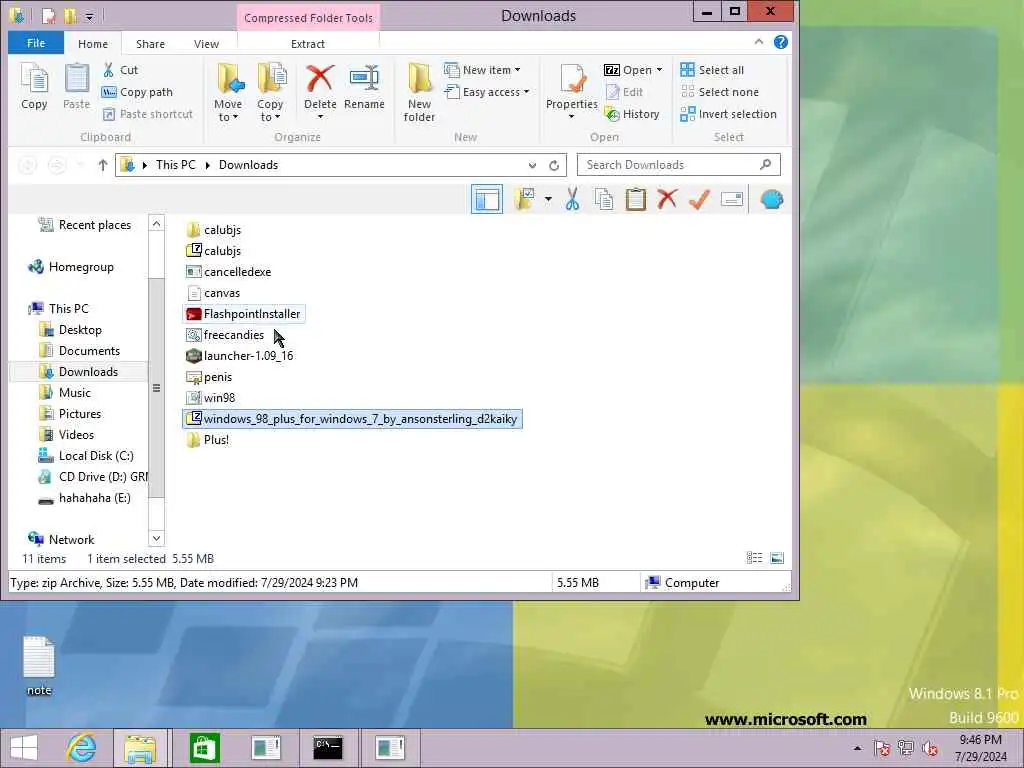The width and height of the screenshot is (1024, 768).
Task: Click the navigation pane scrollbar down arrow
Action: click(156, 539)
